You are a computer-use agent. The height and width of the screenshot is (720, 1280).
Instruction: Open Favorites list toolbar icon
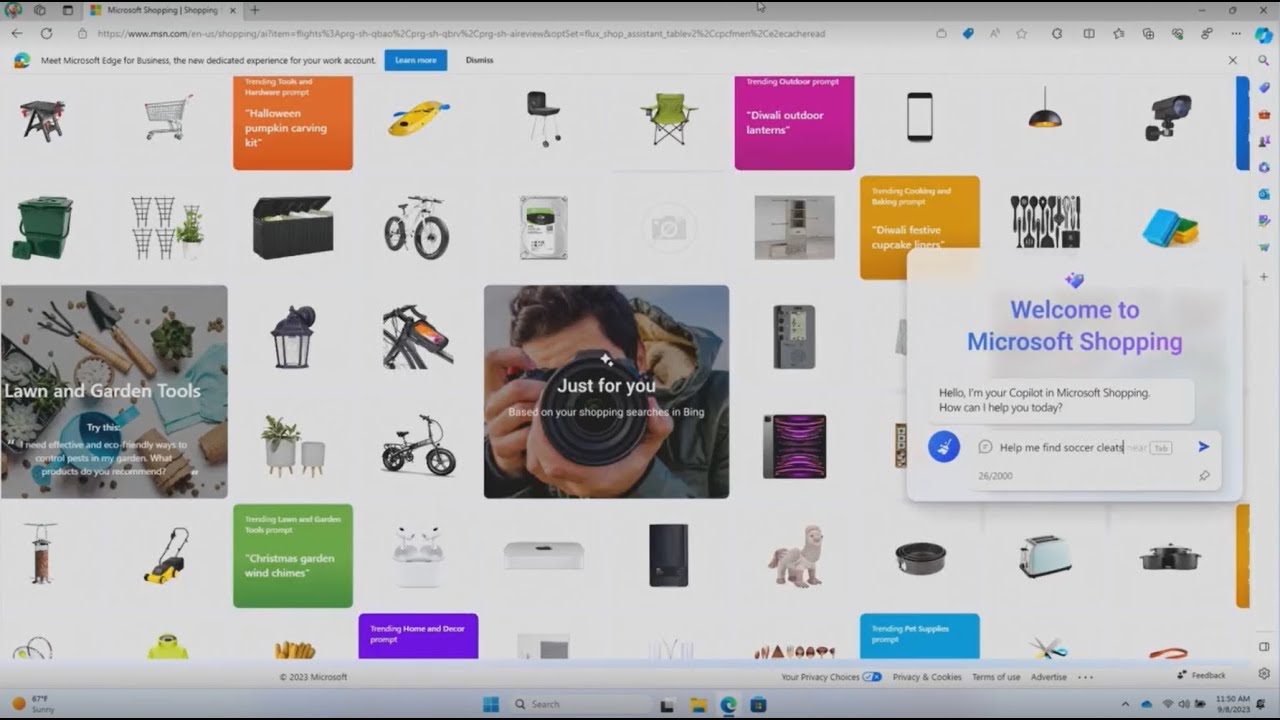1118,33
